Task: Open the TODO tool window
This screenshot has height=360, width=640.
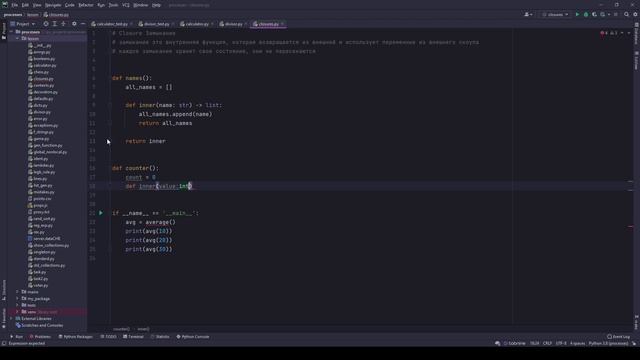Action: point(109,337)
